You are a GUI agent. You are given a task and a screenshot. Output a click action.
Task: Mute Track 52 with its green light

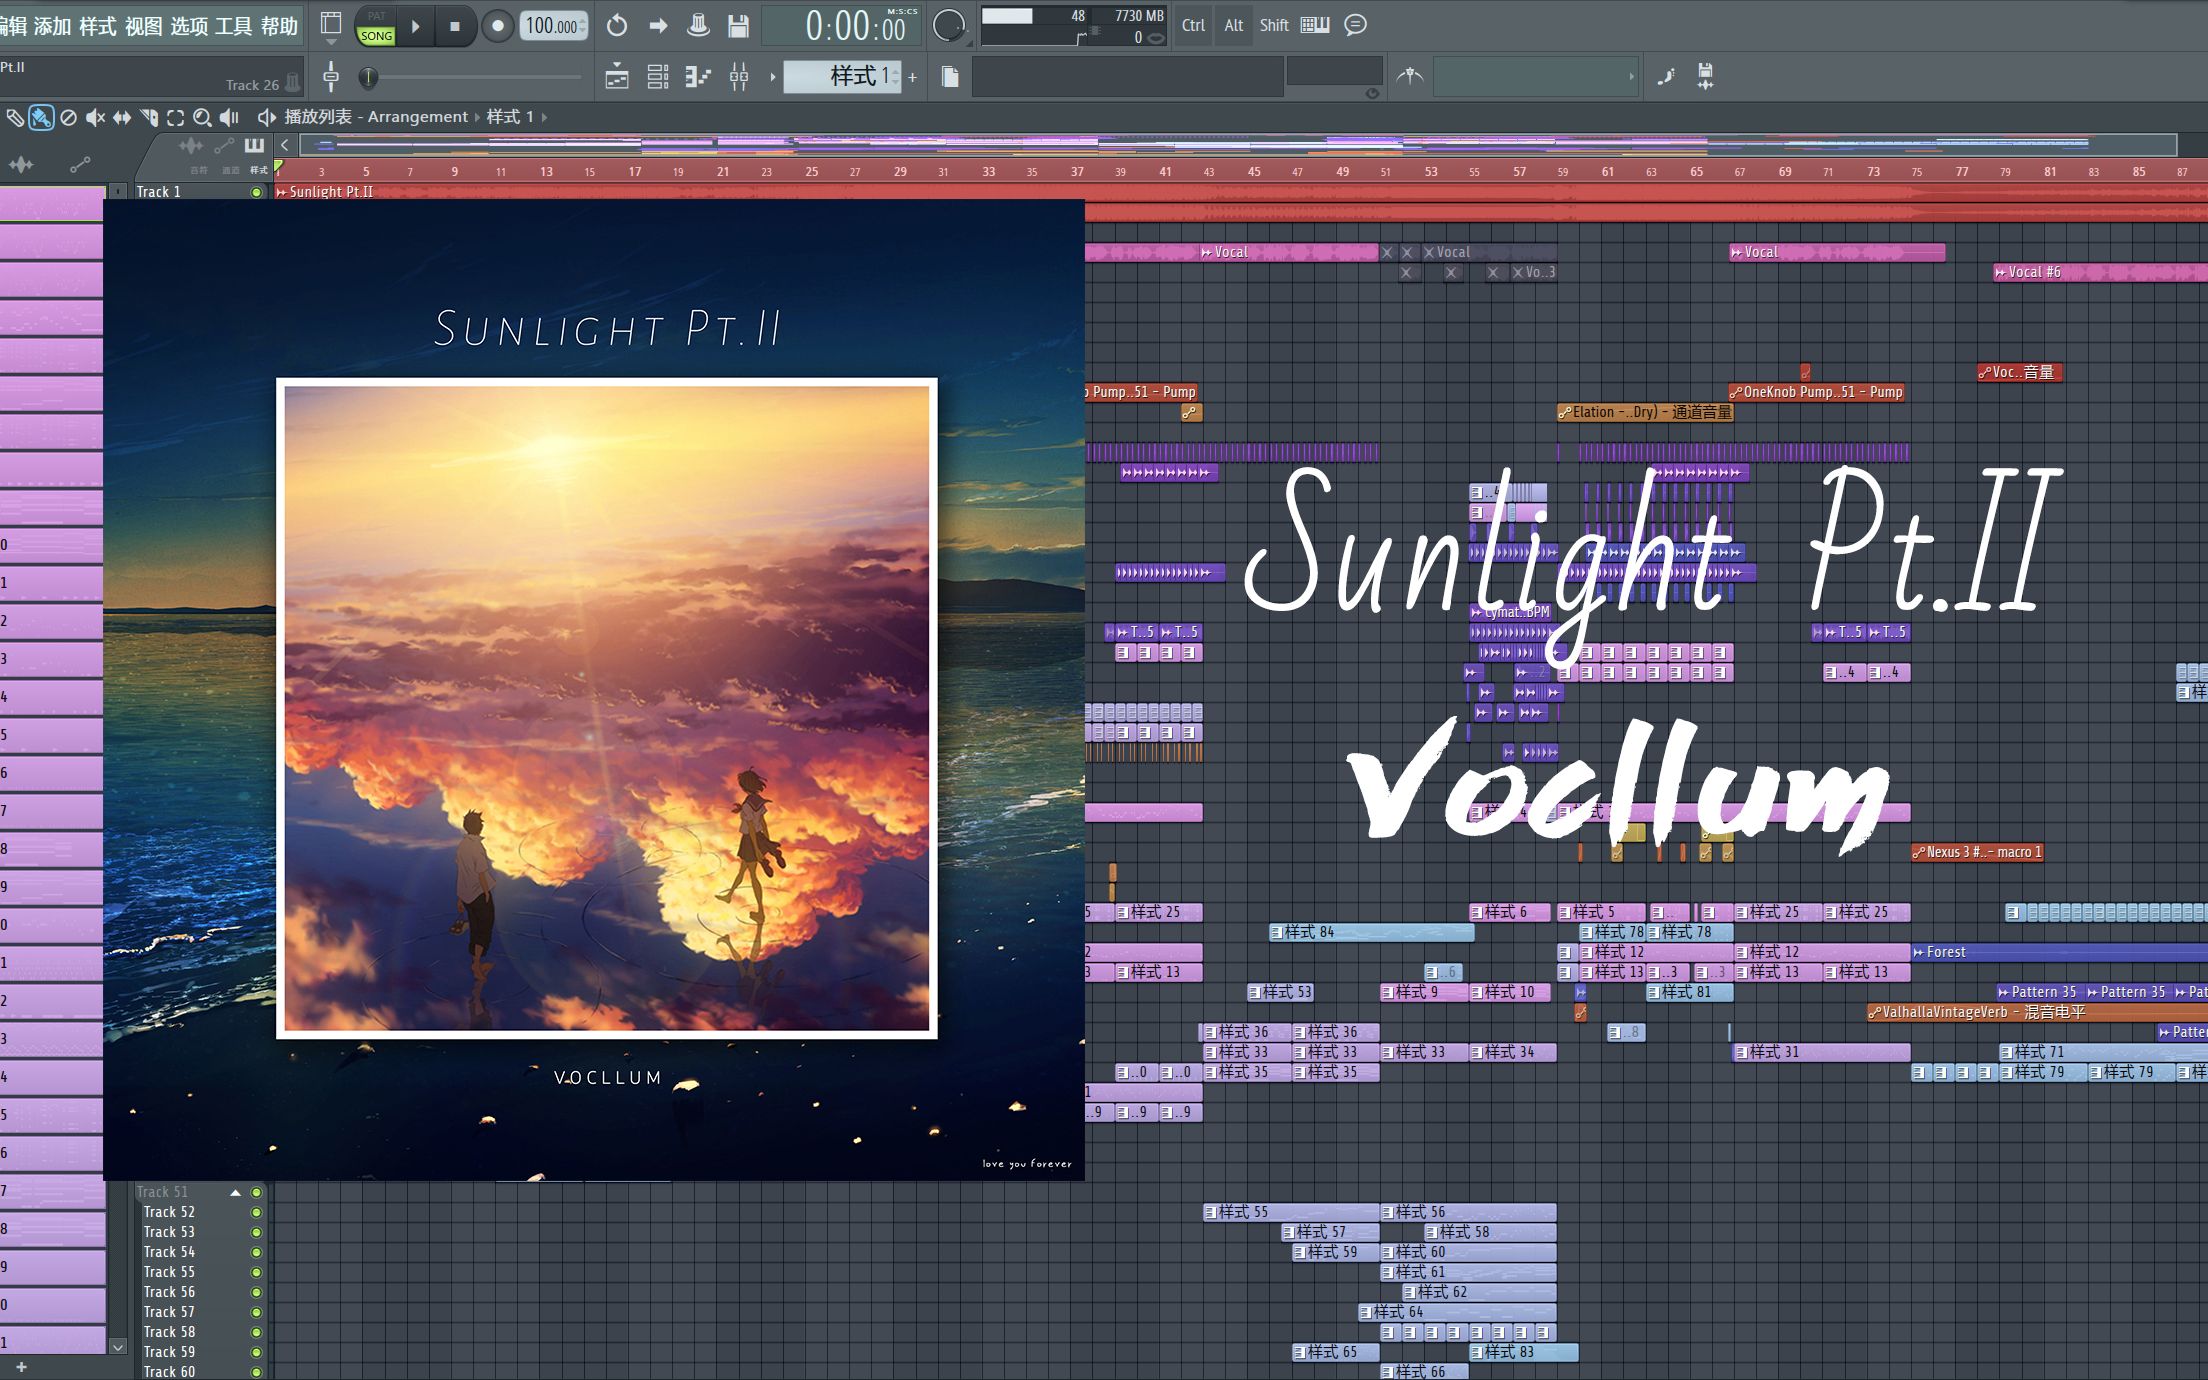pyautogui.click(x=257, y=1212)
